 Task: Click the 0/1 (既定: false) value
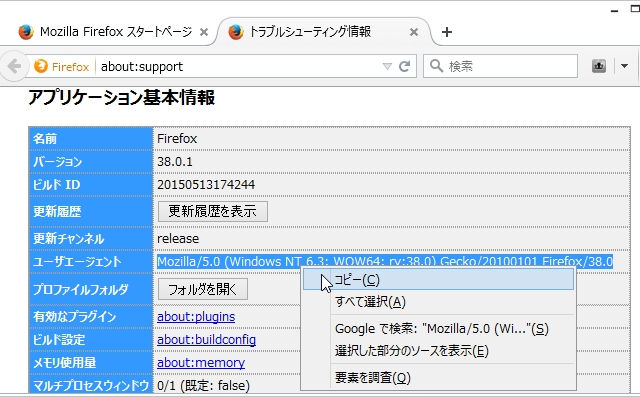click(x=203, y=385)
